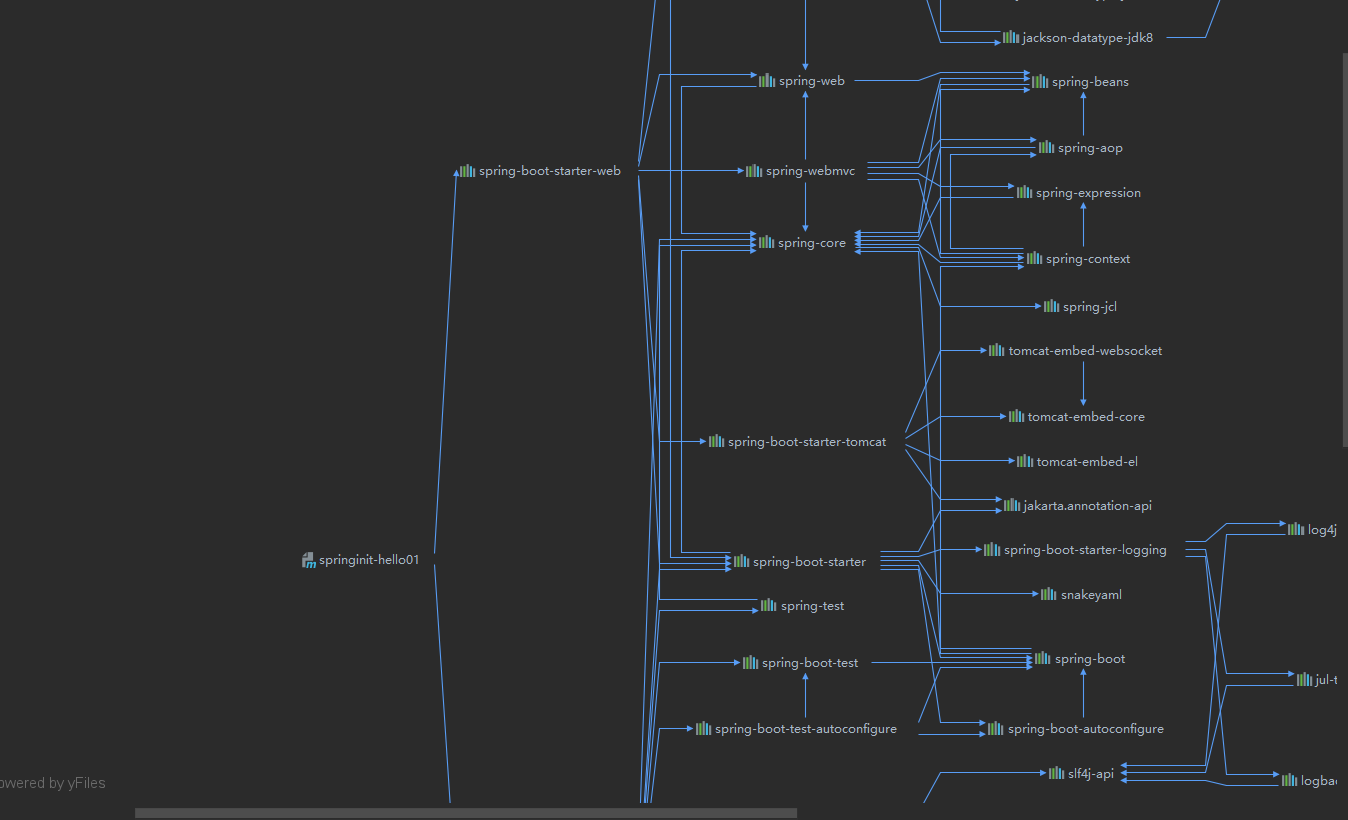Select the spring-boot-starter-web label

550,171
